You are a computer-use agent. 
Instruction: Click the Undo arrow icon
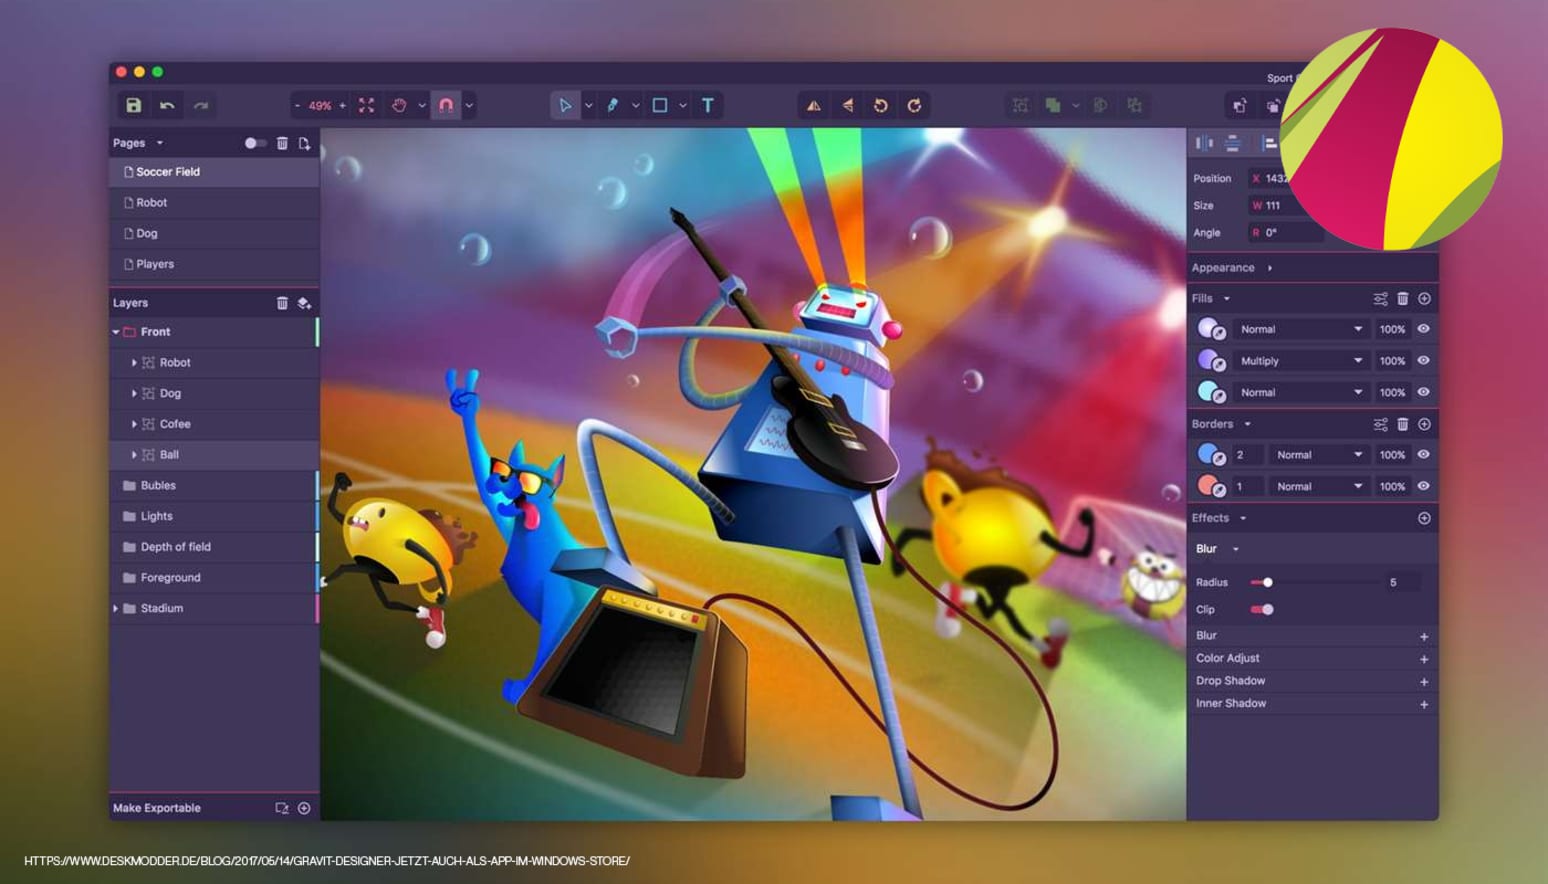tap(167, 104)
